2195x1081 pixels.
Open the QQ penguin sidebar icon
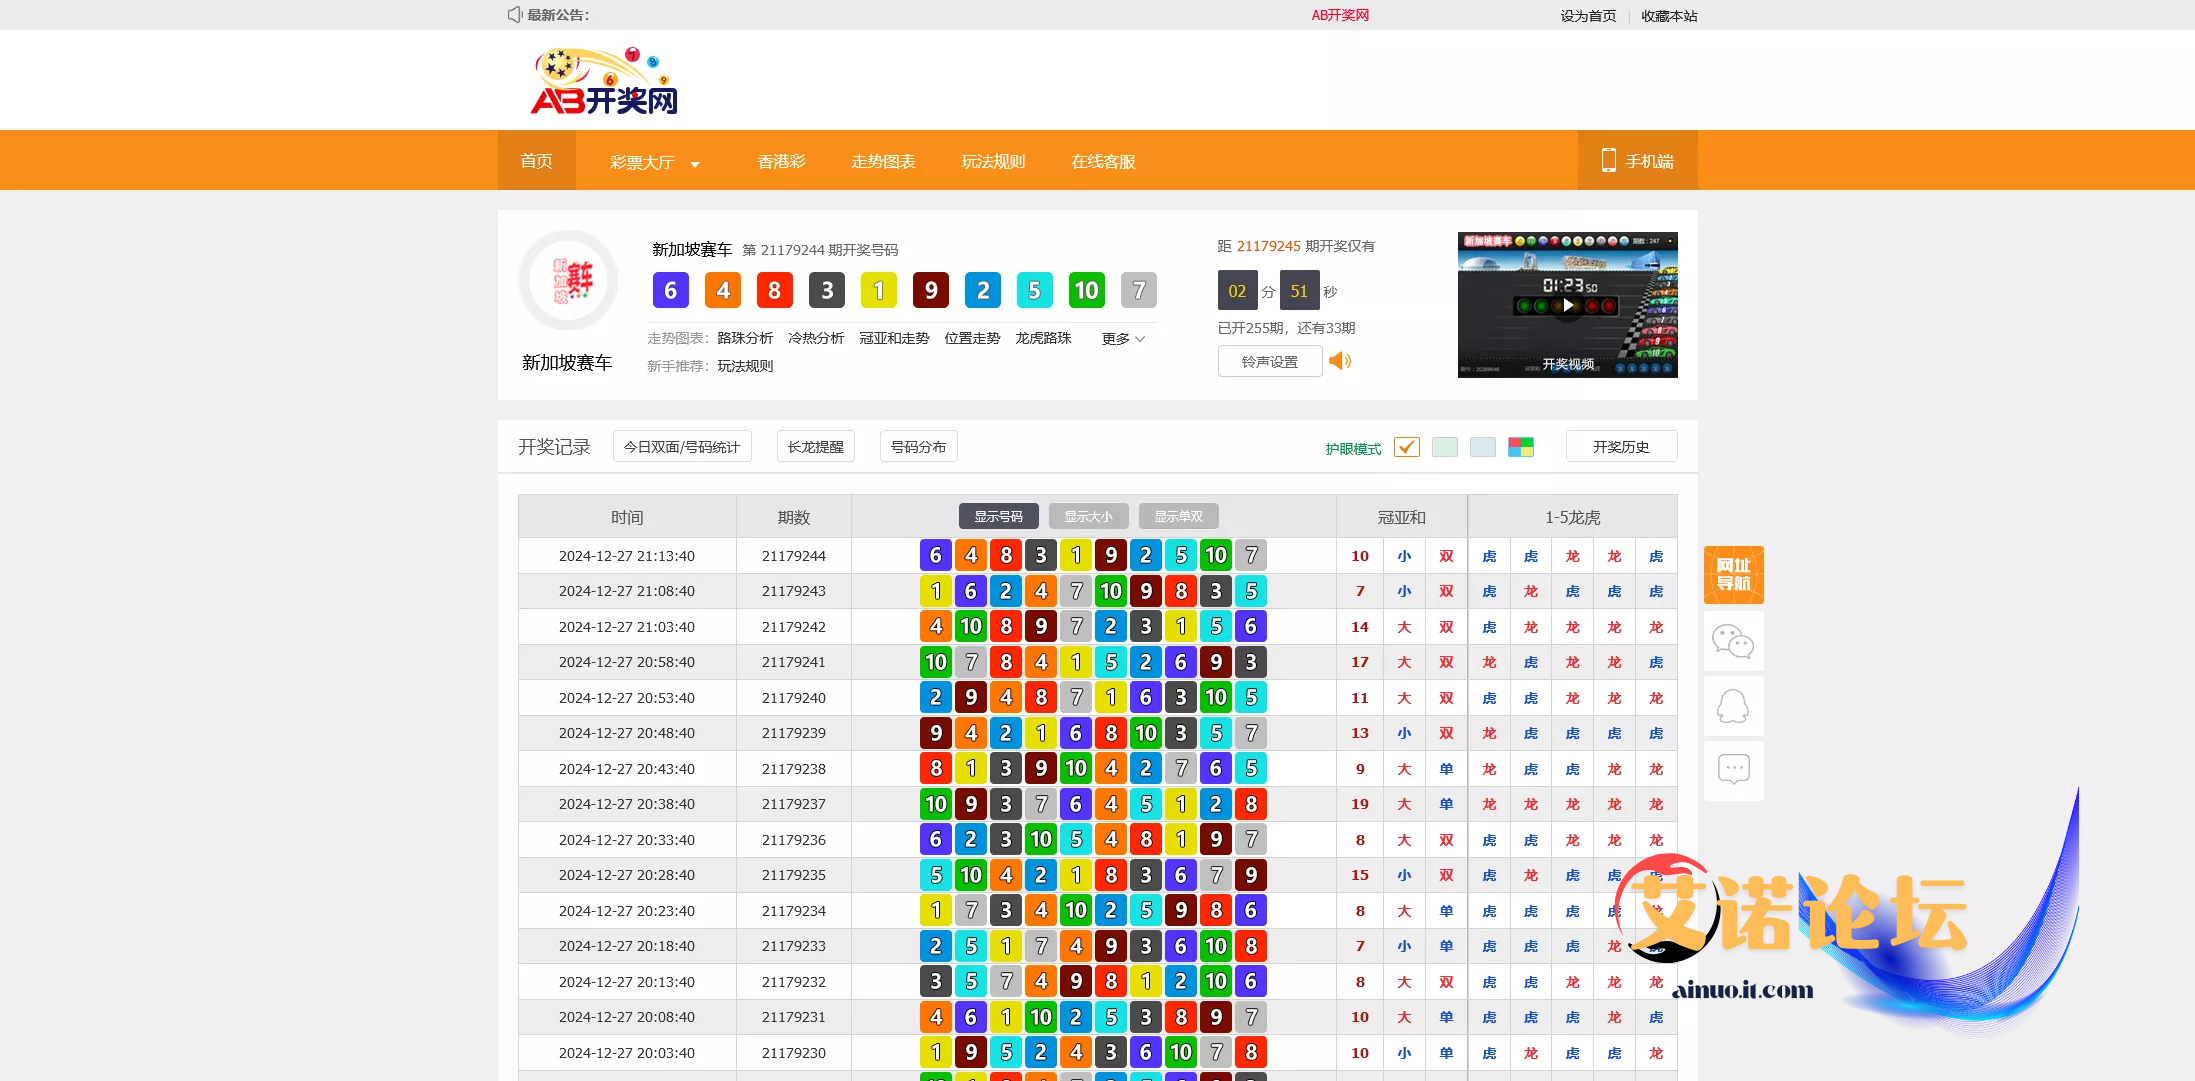[x=1733, y=706]
